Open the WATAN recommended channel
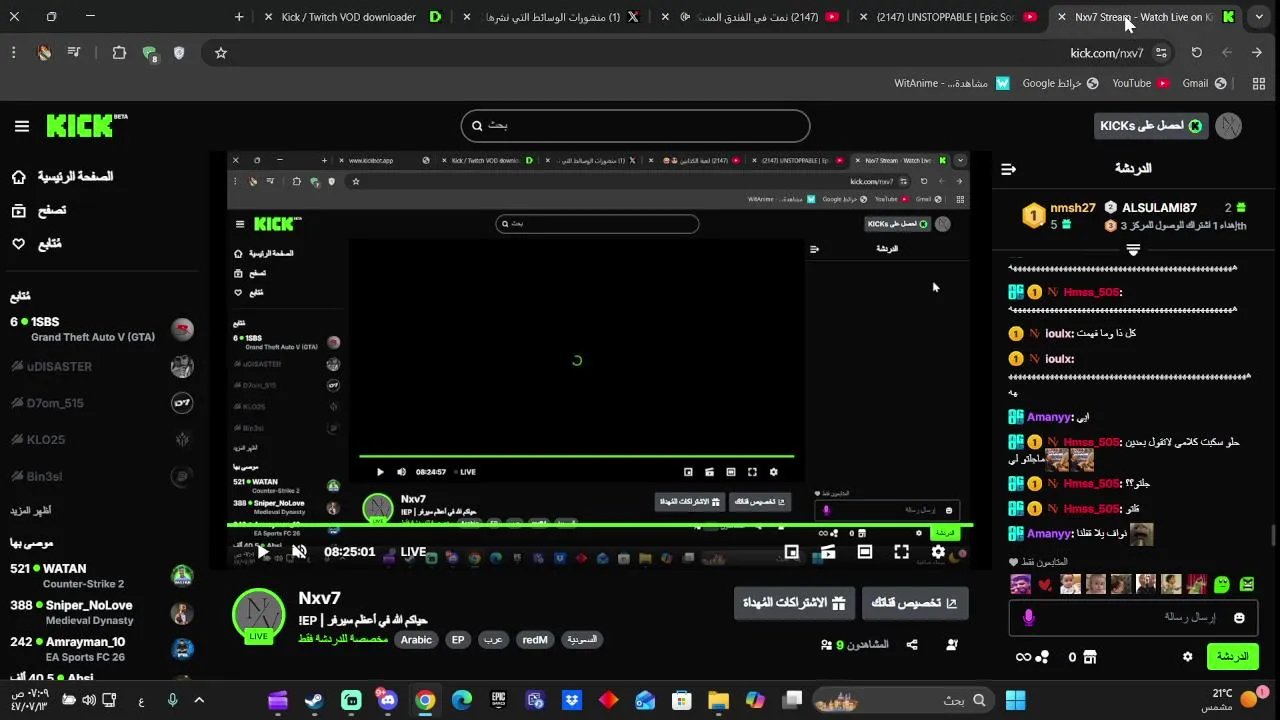The image size is (1280, 720). (100, 576)
